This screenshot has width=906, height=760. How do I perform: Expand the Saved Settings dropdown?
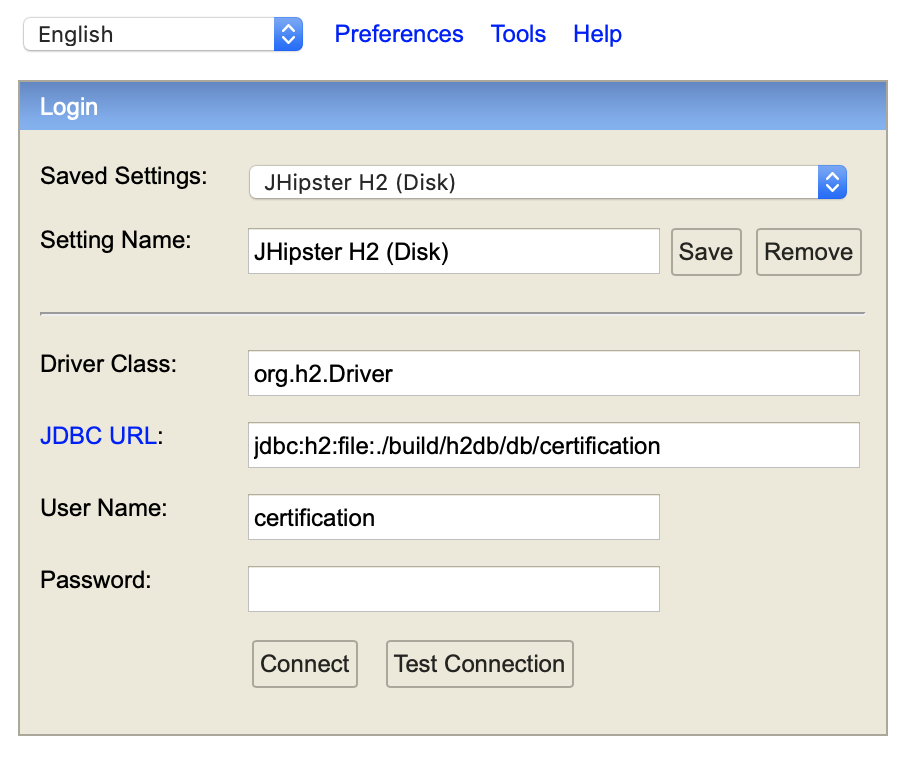point(548,182)
